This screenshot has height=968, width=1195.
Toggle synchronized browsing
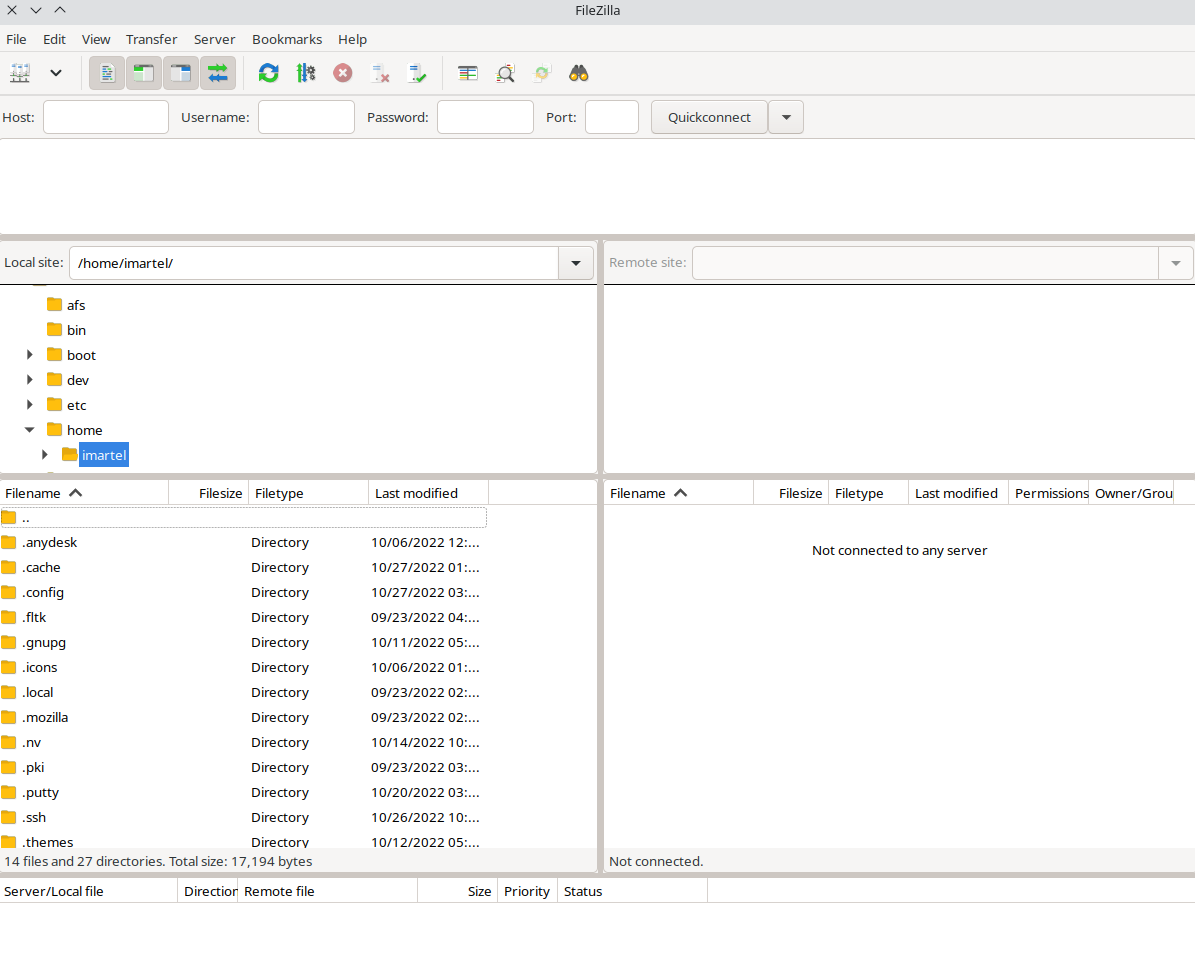pos(542,73)
